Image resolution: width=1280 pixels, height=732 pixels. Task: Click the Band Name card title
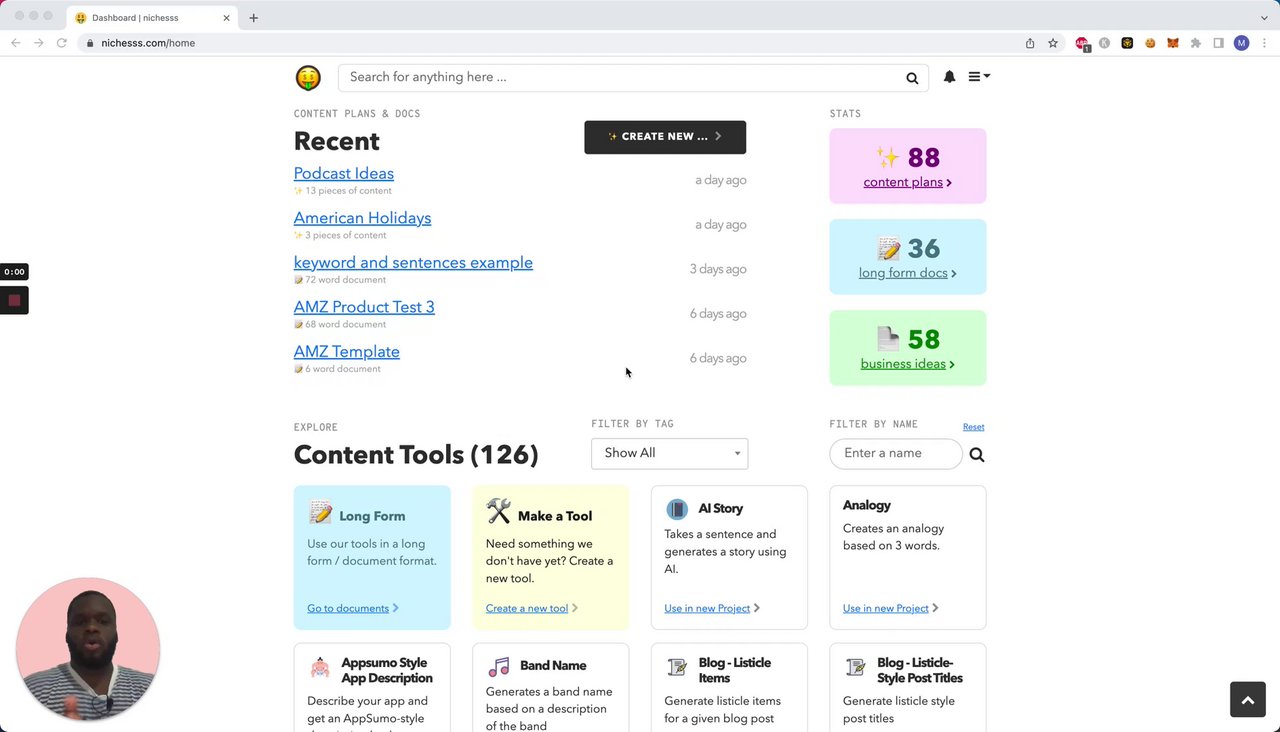point(553,666)
